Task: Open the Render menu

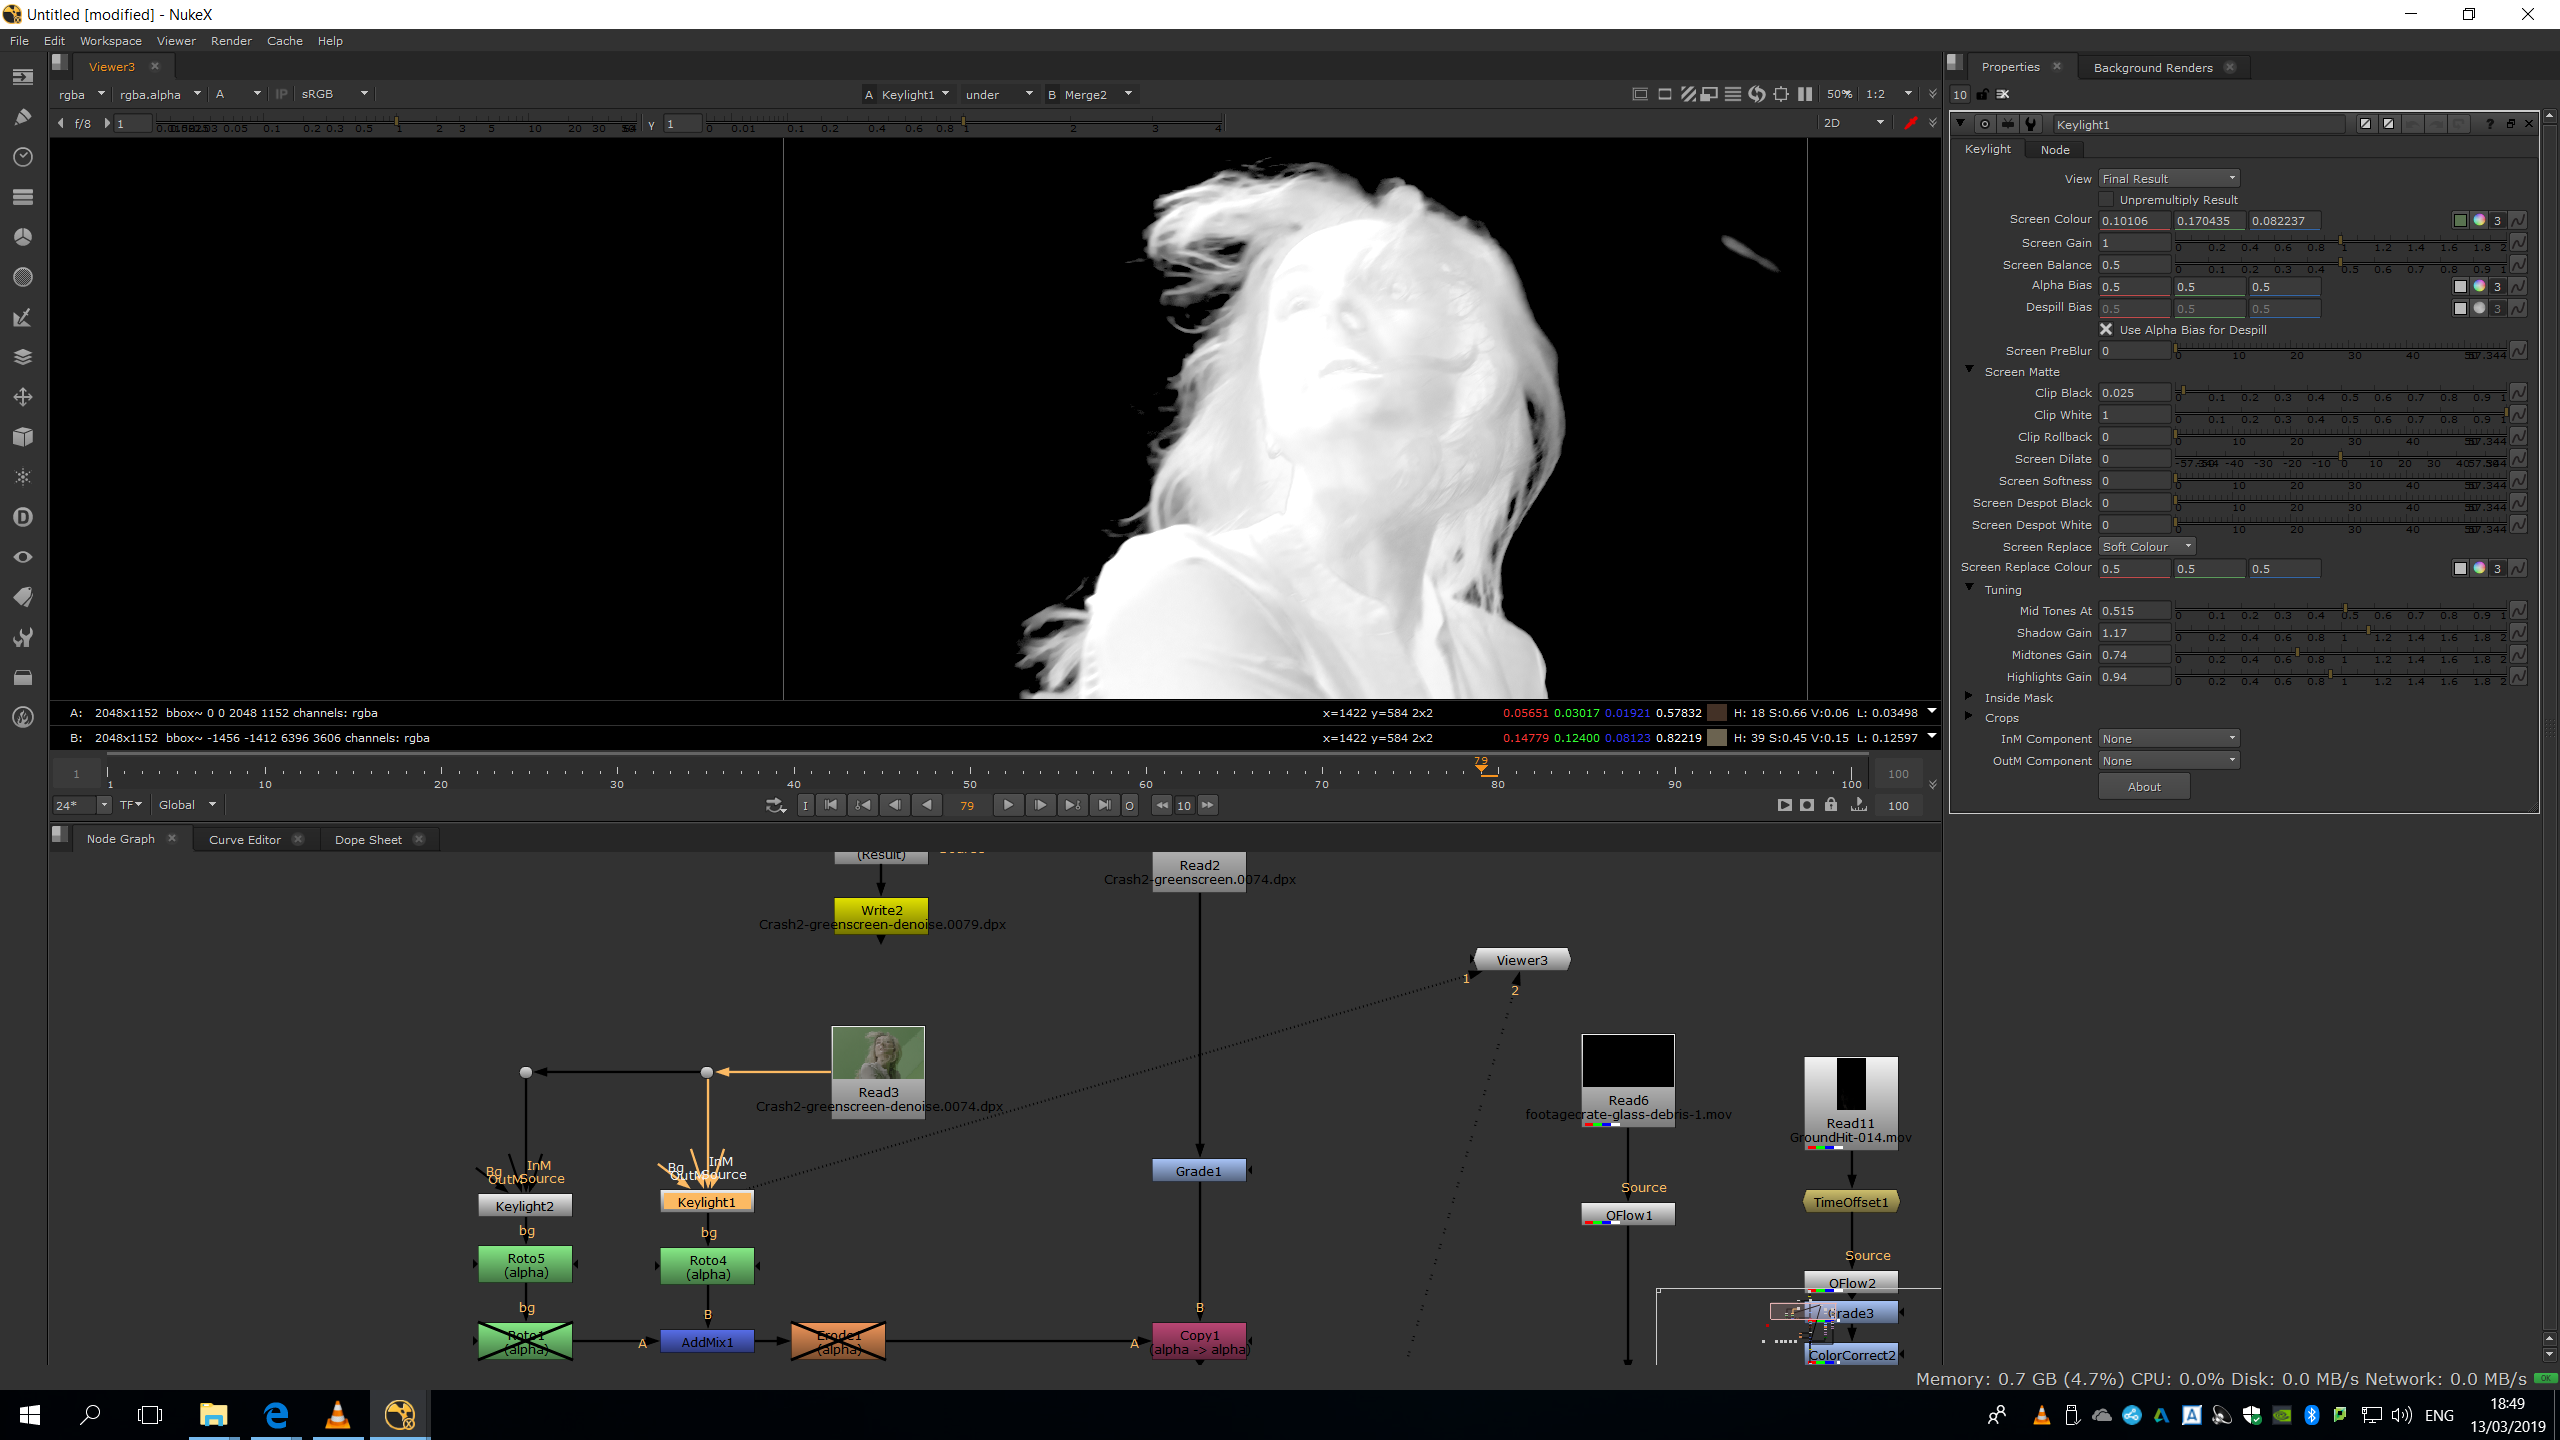Action: 231,41
